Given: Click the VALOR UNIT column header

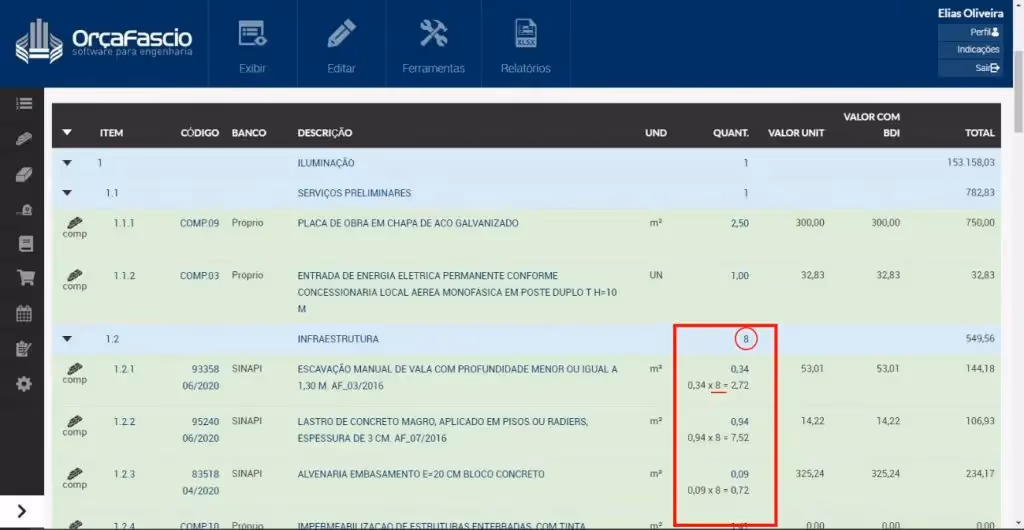Looking at the screenshot, I should click(796, 133).
